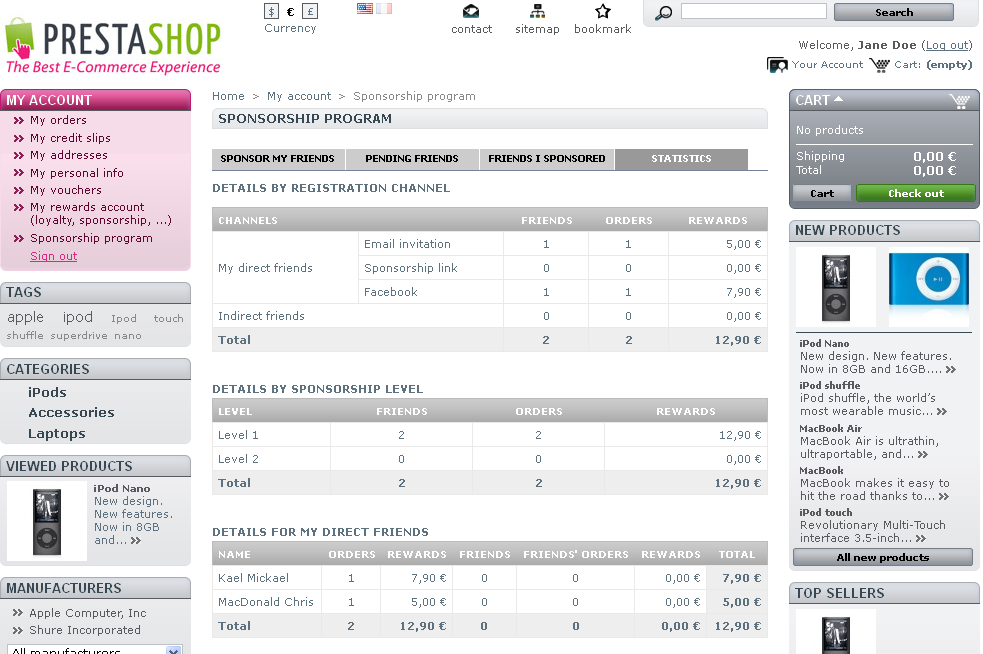
Task: Click the nano tag
Action: coord(128,335)
